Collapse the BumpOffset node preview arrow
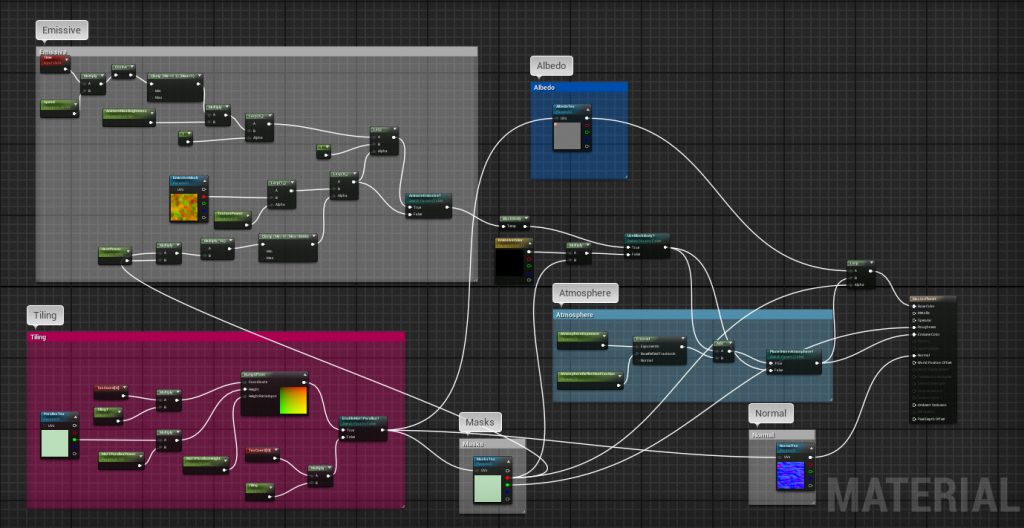This screenshot has height=528, width=1024. 303,376
